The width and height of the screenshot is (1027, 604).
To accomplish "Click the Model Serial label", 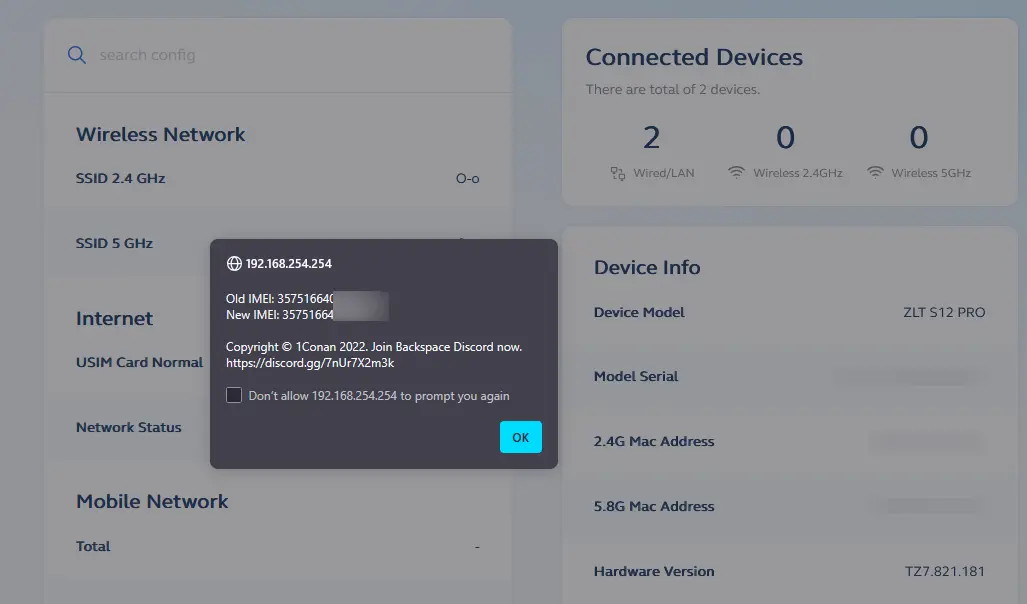I will [x=636, y=376].
